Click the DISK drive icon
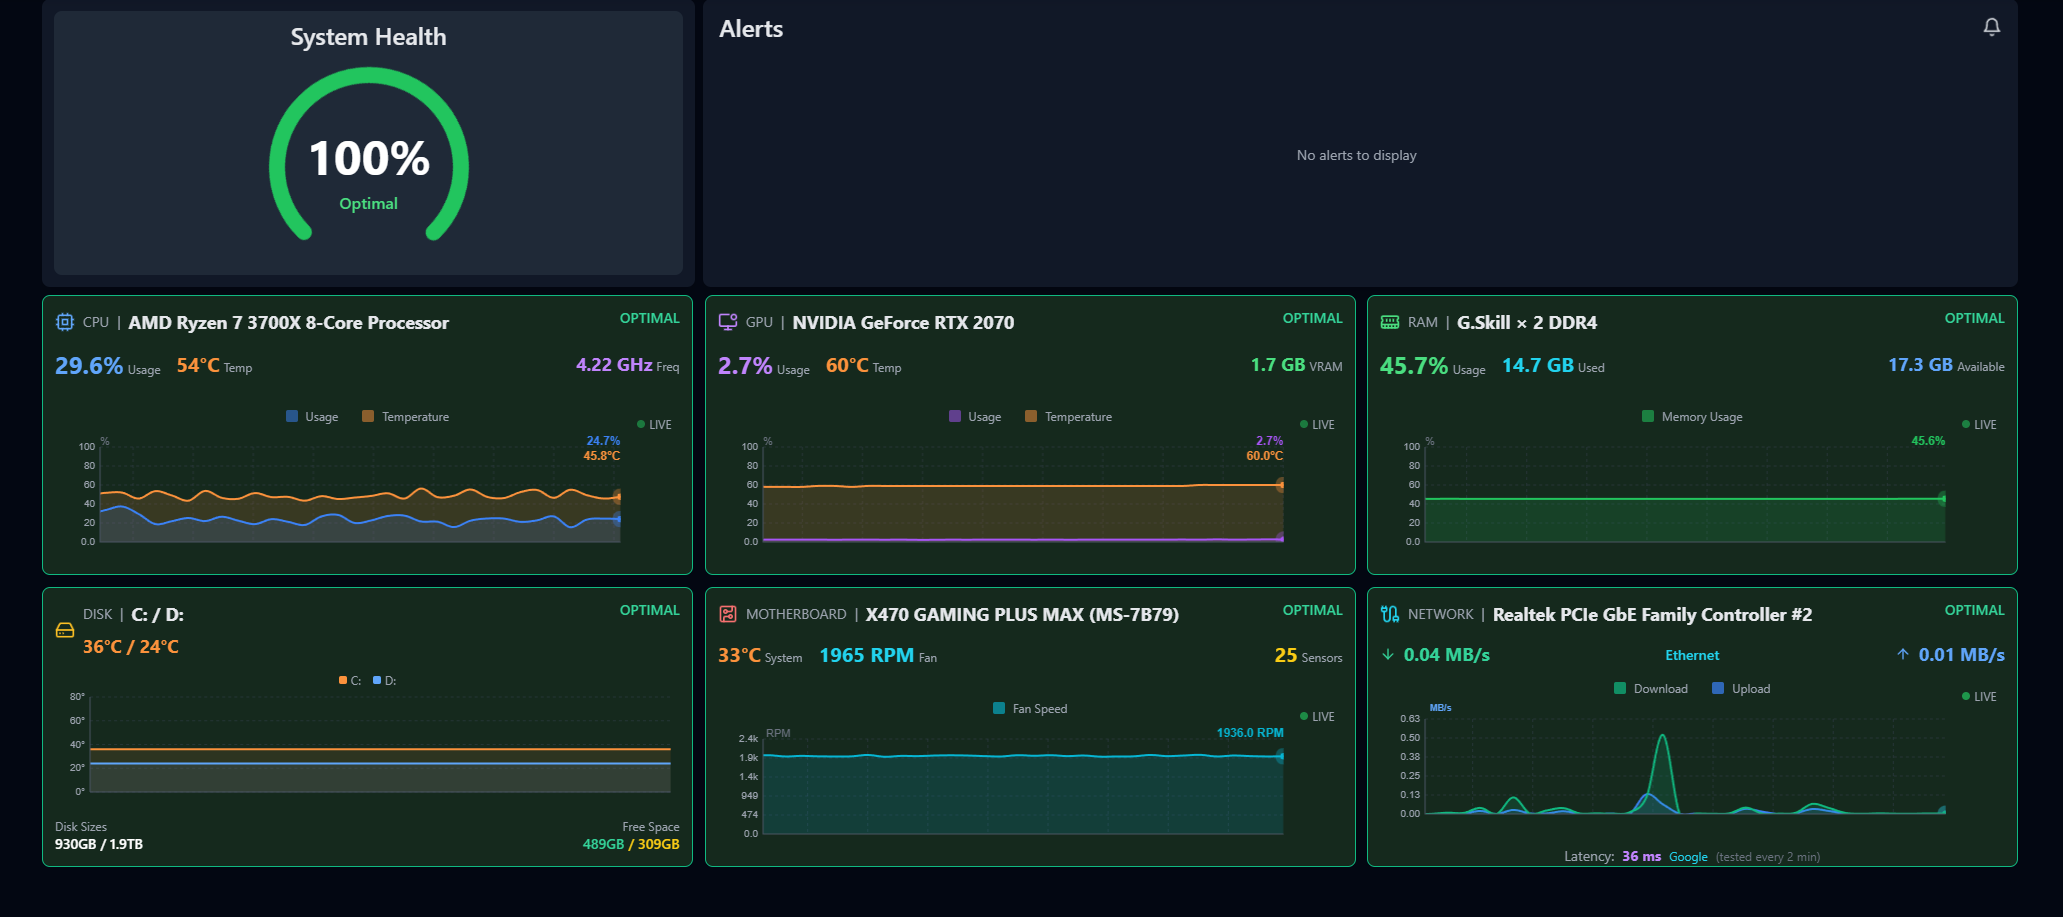The image size is (2063, 917). pyautogui.click(x=66, y=630)
